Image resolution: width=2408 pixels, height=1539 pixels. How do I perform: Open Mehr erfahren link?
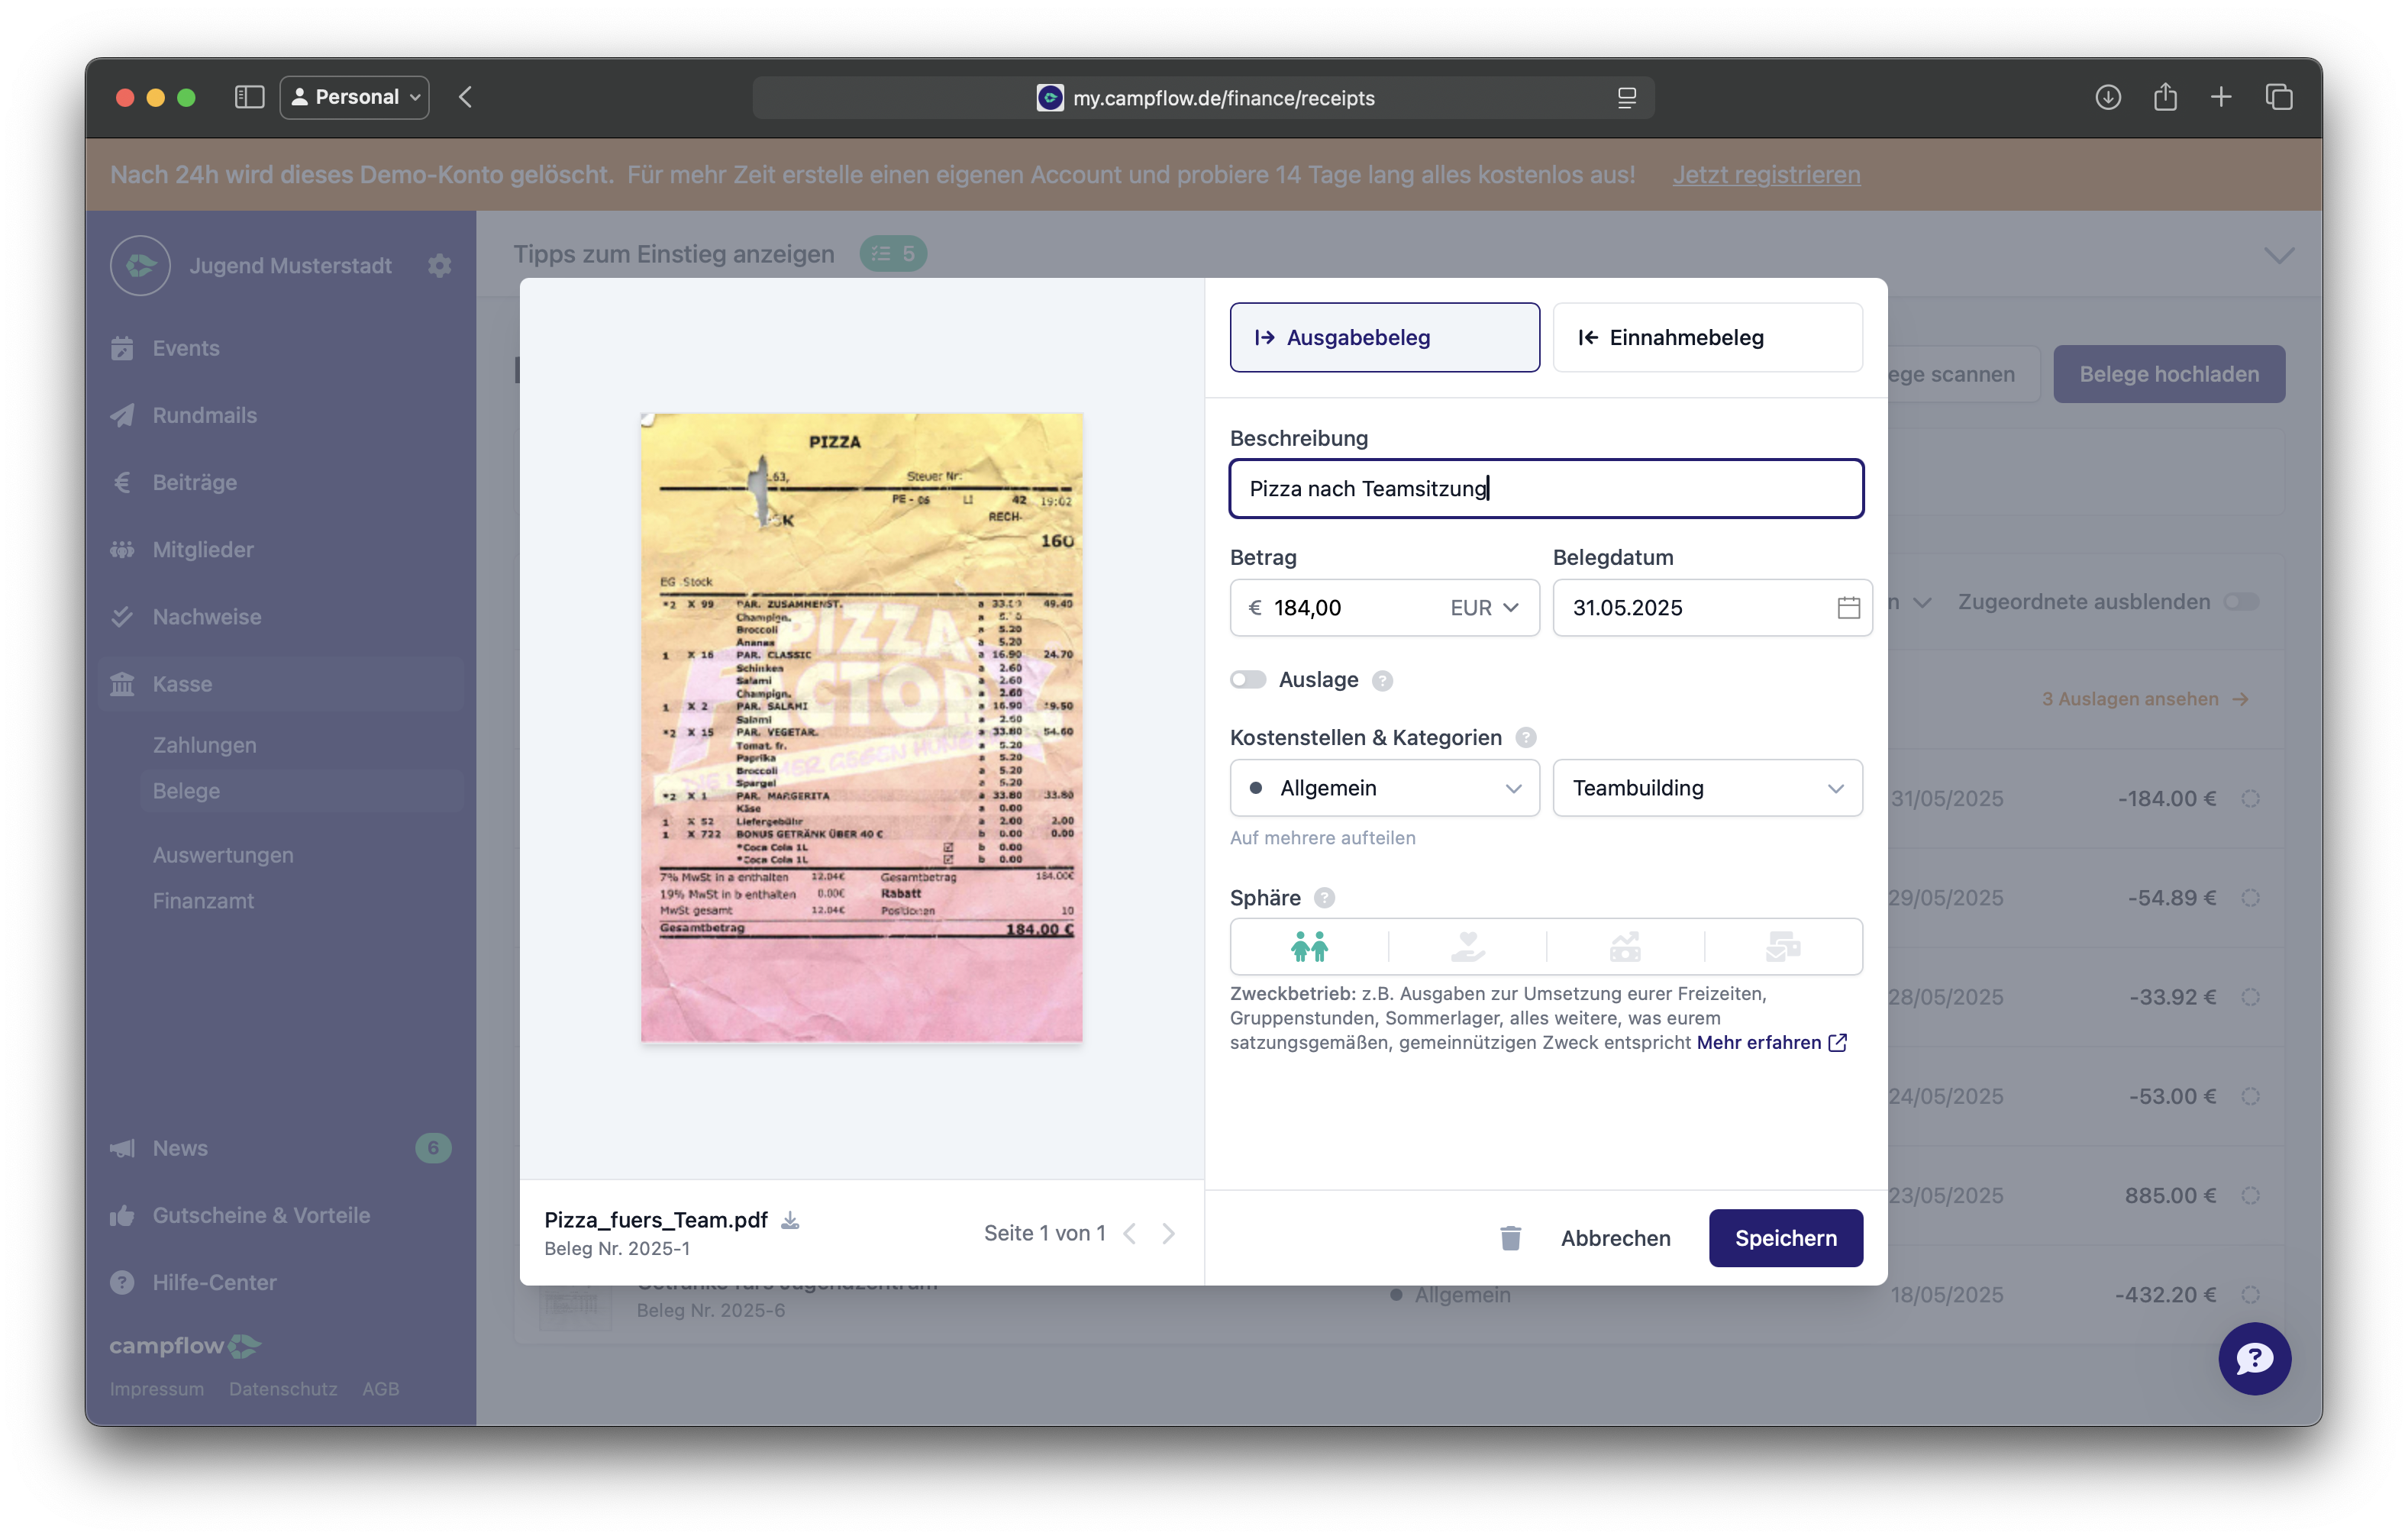(1771, 1042)
